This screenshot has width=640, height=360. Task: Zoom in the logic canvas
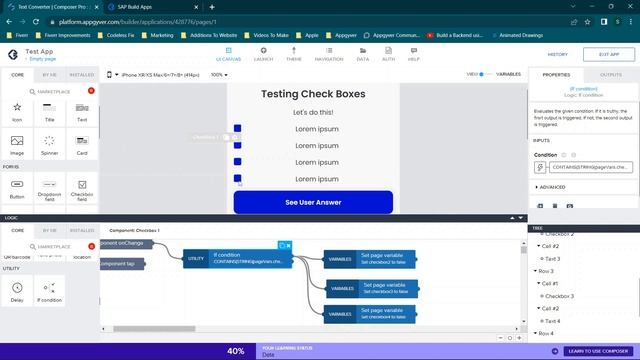coord(519,338)
